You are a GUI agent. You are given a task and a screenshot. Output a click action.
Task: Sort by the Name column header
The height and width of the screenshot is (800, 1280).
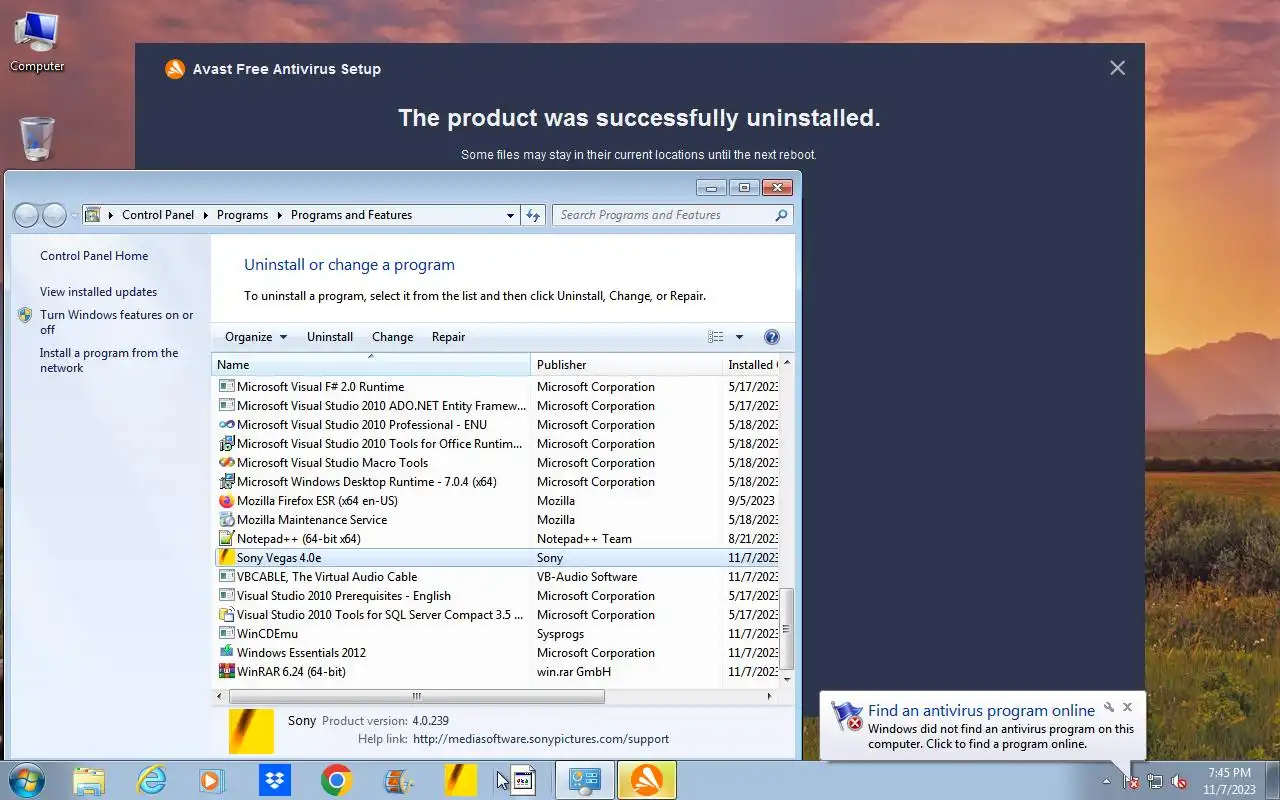371,365
